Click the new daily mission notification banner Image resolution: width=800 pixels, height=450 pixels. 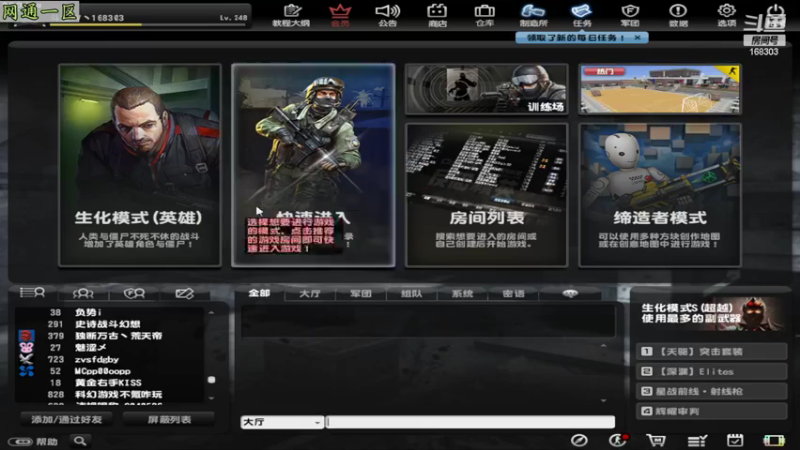click(x=582, y=38)
